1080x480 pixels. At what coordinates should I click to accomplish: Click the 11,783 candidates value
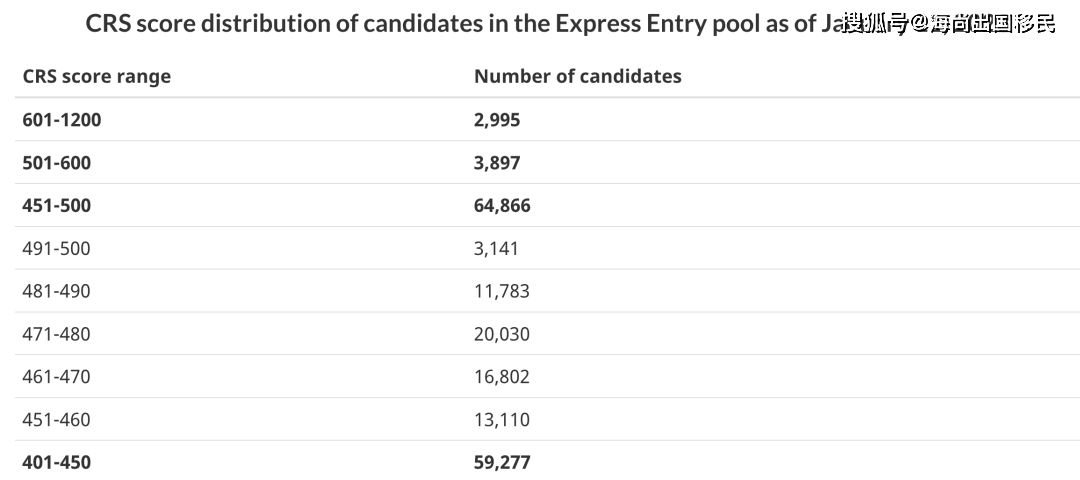501,291
